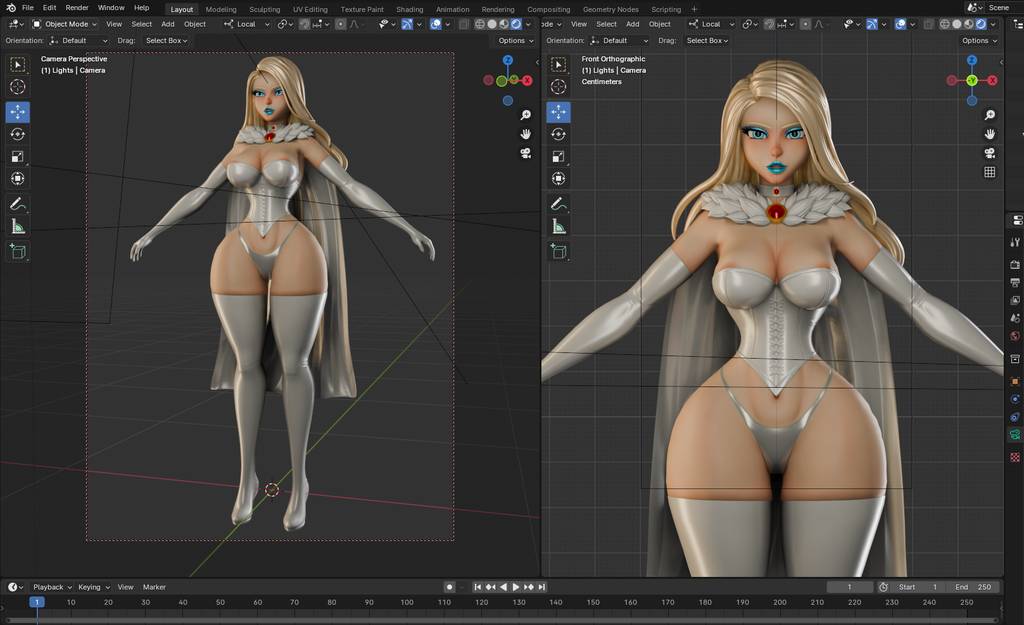Enable auto keying record button in the timeline
The width and height of the screenshot is (1024, 625).
450,587
